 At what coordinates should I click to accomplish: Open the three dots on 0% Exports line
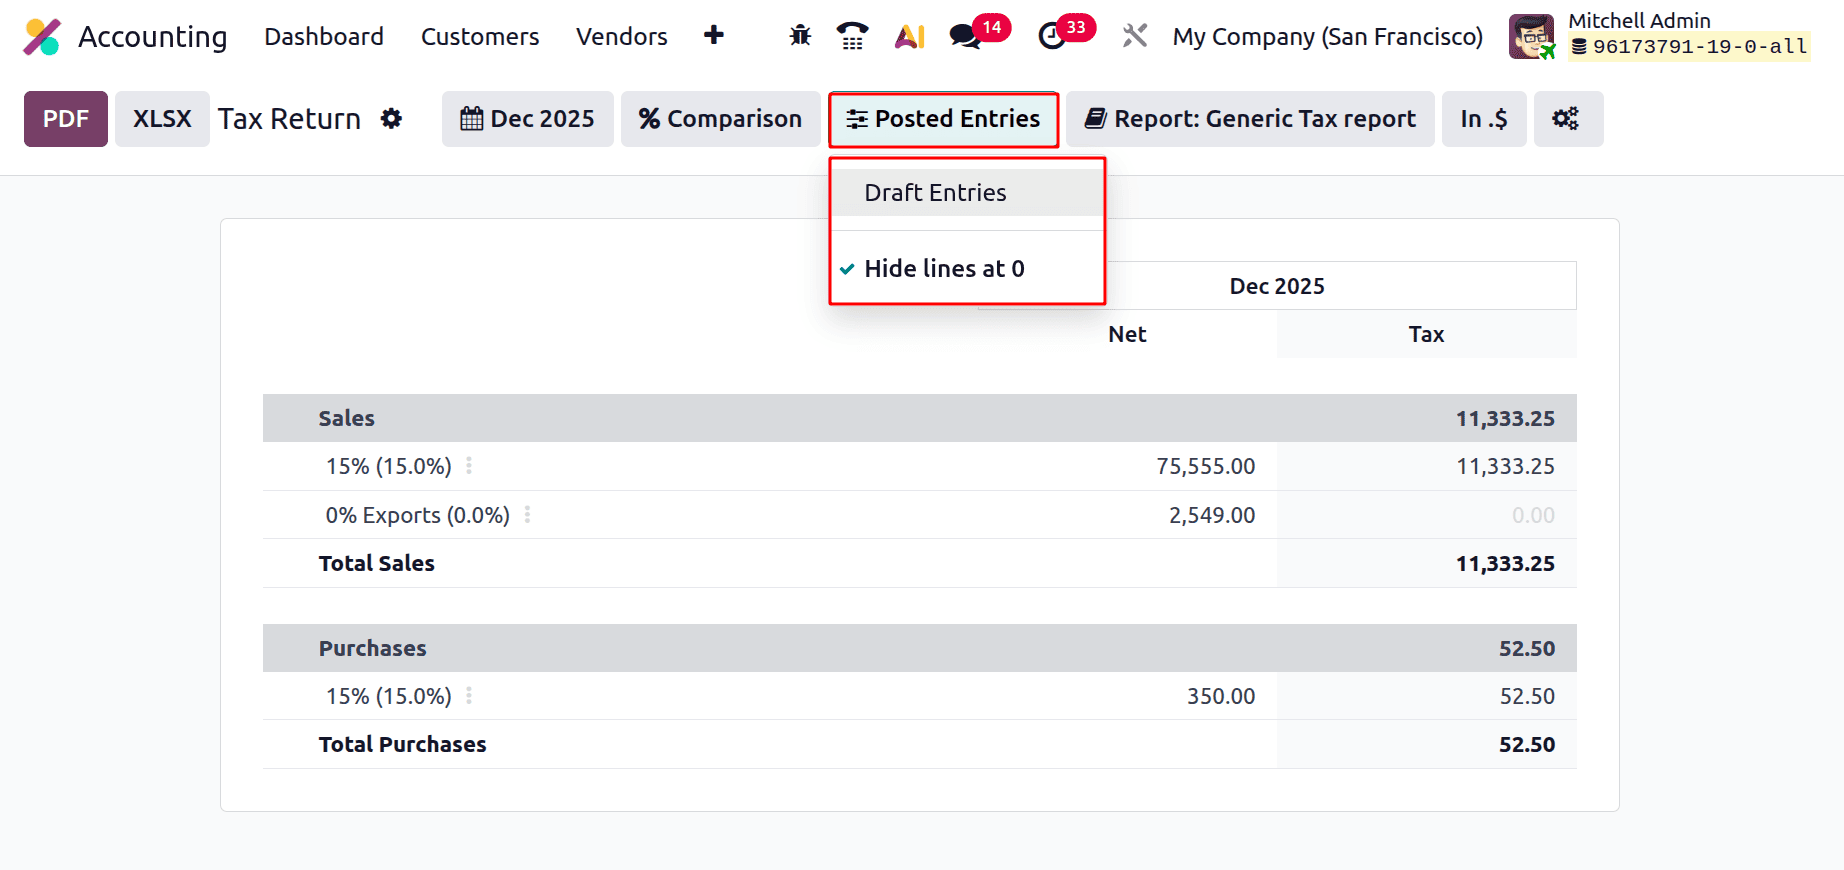point(527,515)
